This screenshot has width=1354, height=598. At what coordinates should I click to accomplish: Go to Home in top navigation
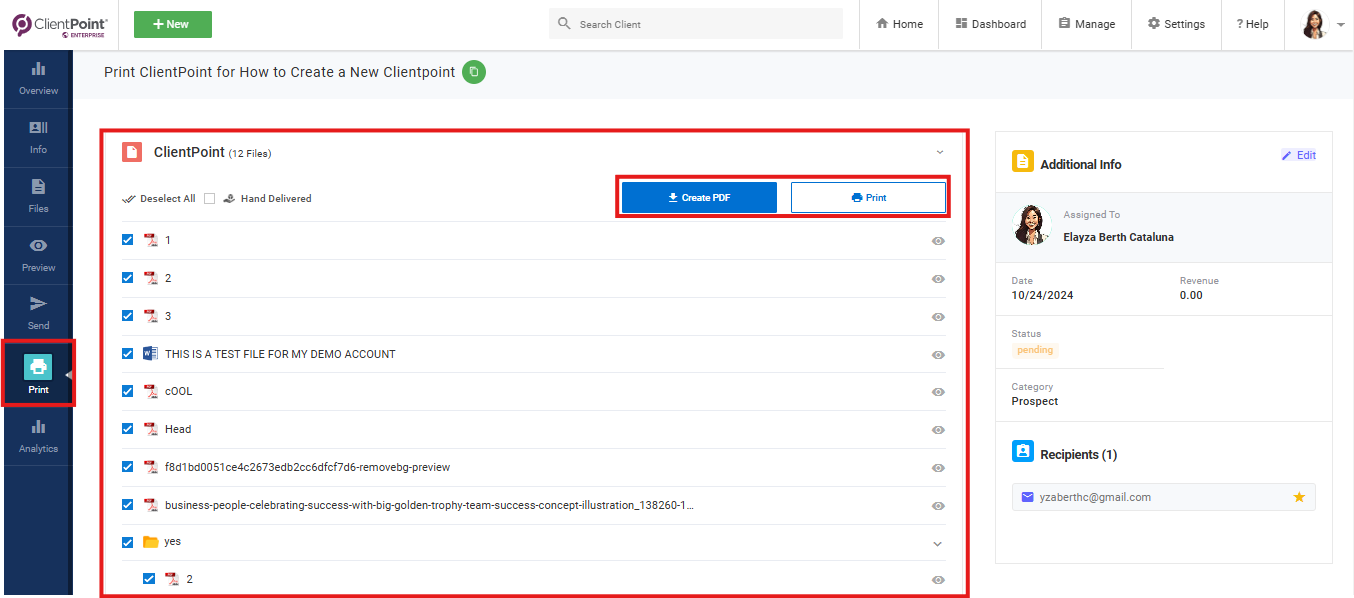pos(899,24)
